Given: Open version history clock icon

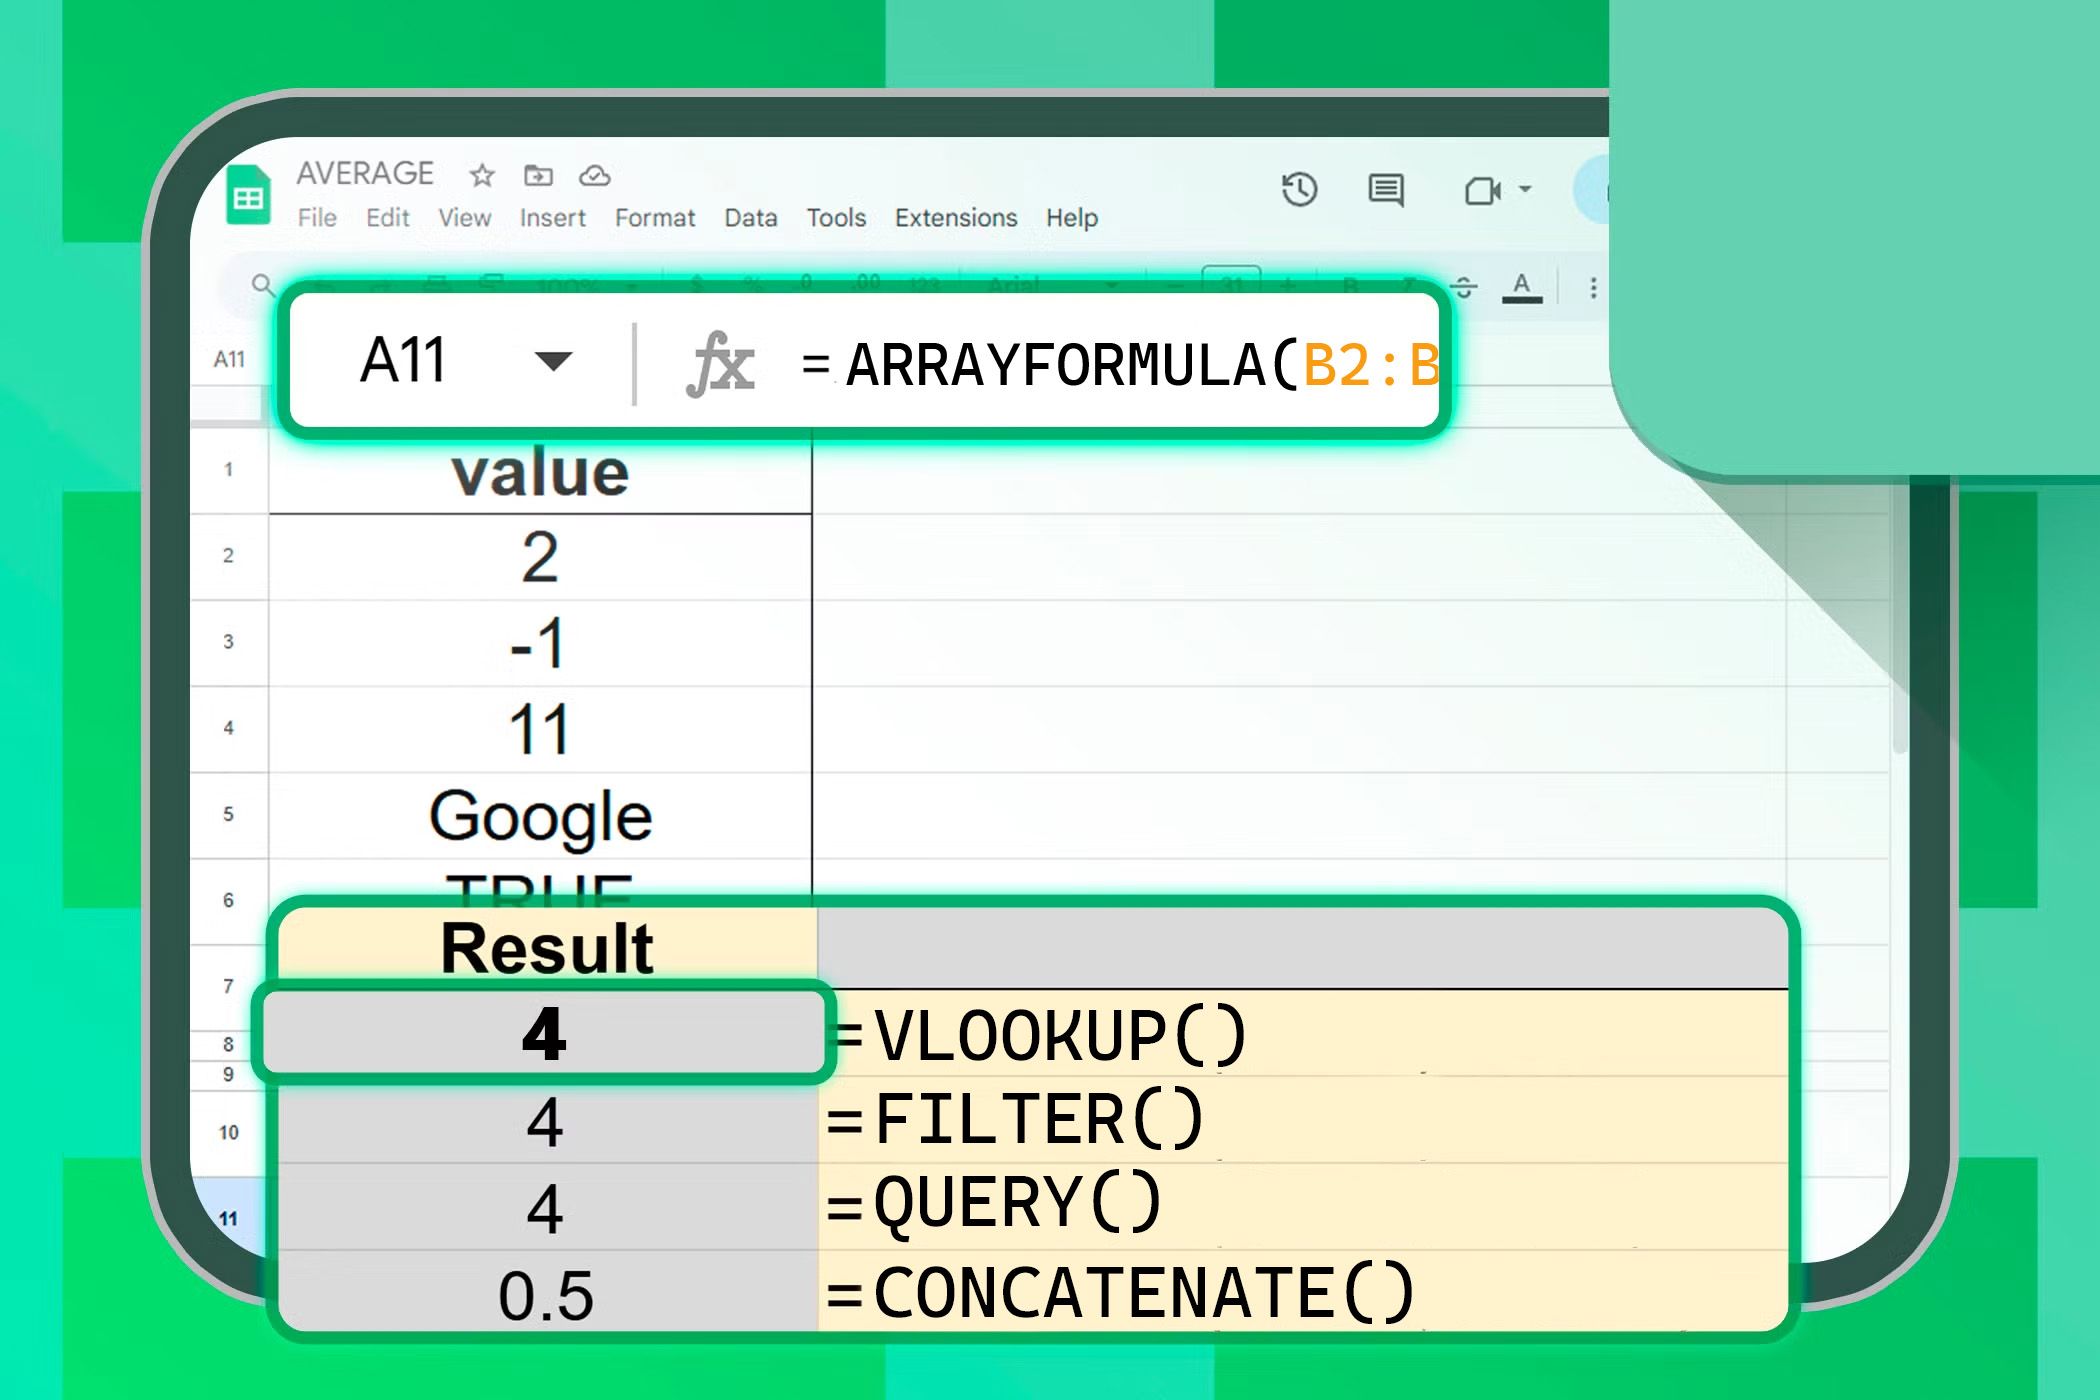Looking at the screenshot, I should pyautogui.click(x=1299, y=189).
